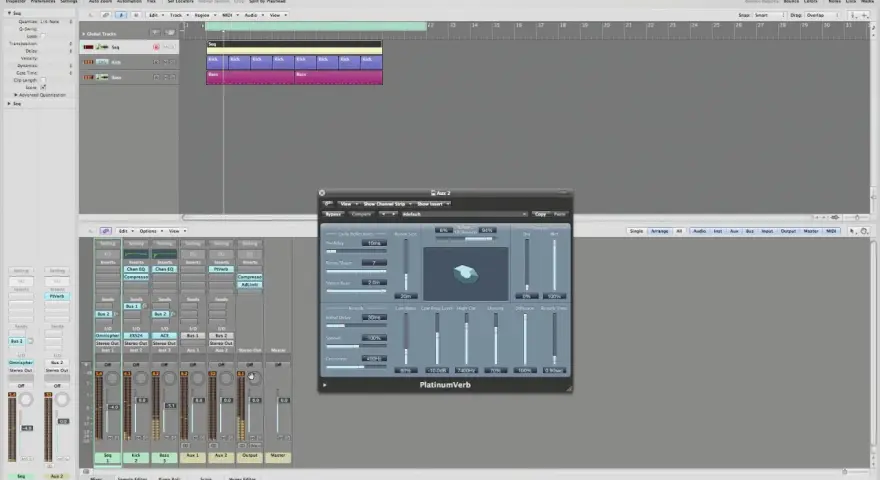This screenshot has width=880, height=480.
Task: Click the pointer tool selector at the arrange top right
Action: click(x=854, y=15)
